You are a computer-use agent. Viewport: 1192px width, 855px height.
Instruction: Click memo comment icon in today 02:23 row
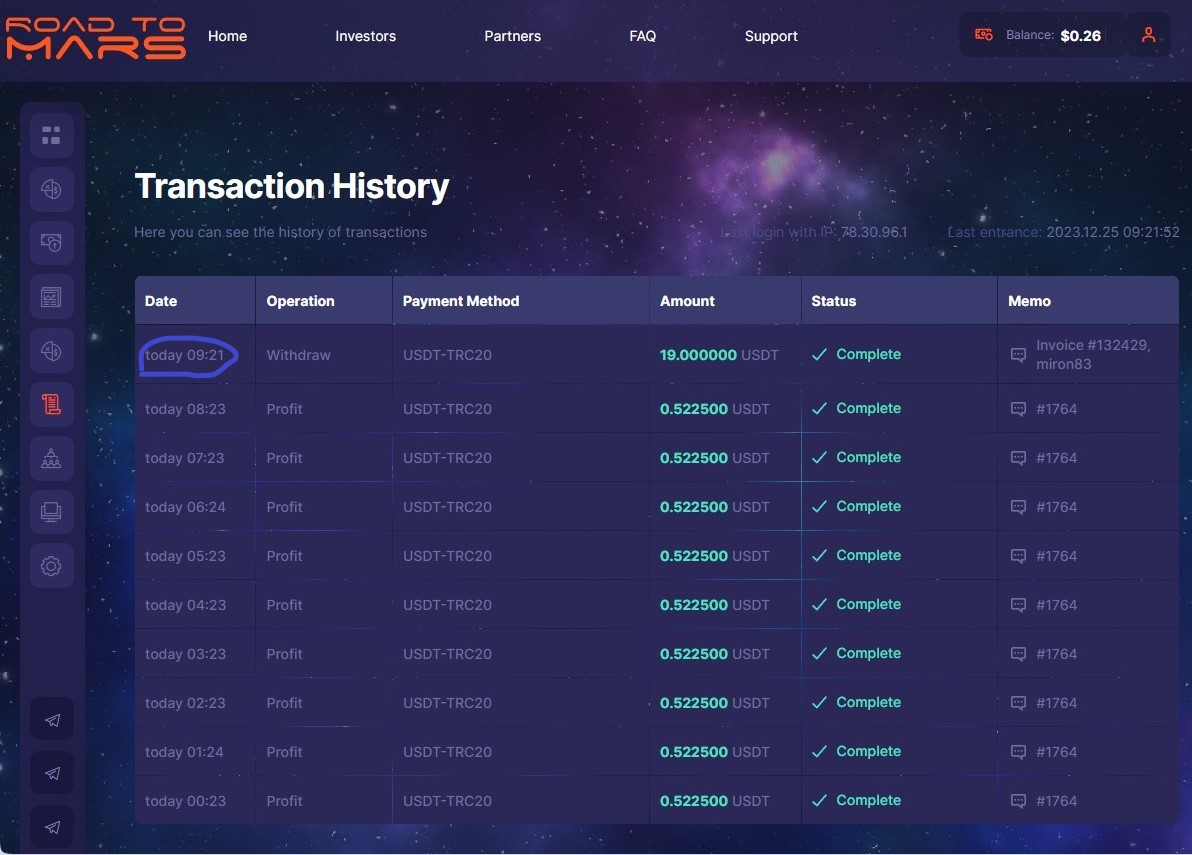[1018, 703]
